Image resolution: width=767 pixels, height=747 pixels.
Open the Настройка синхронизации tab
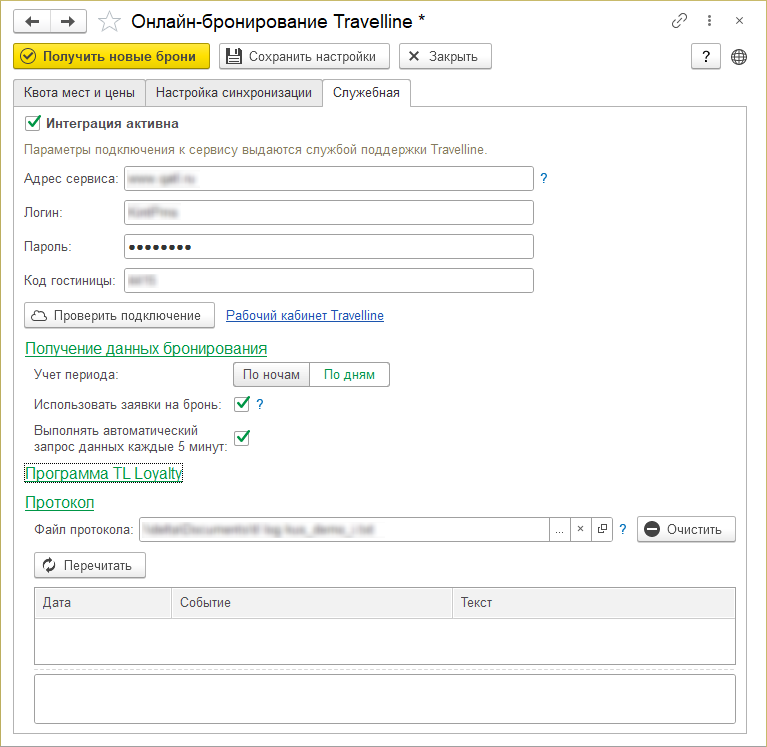coord(234,92)
